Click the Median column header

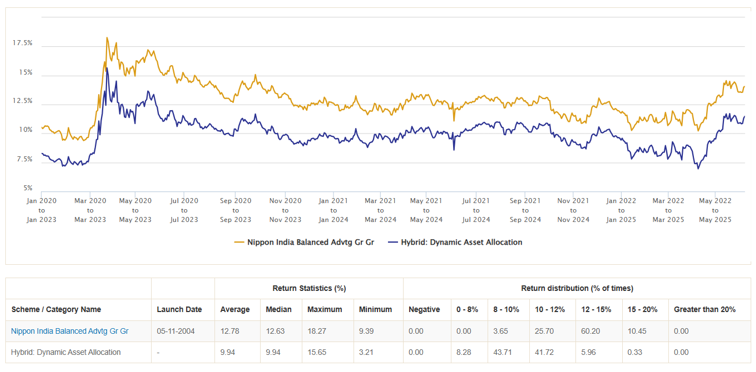click(x=279, y=309)
